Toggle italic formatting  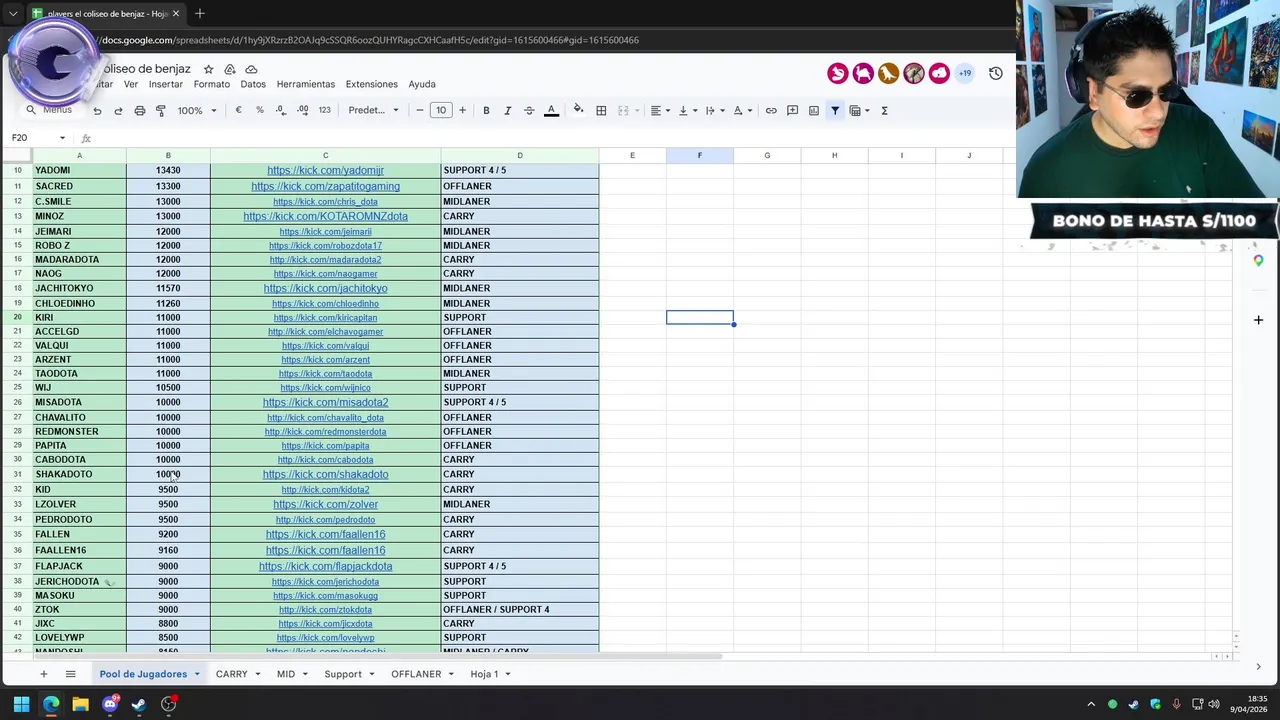tap(508, 110)
